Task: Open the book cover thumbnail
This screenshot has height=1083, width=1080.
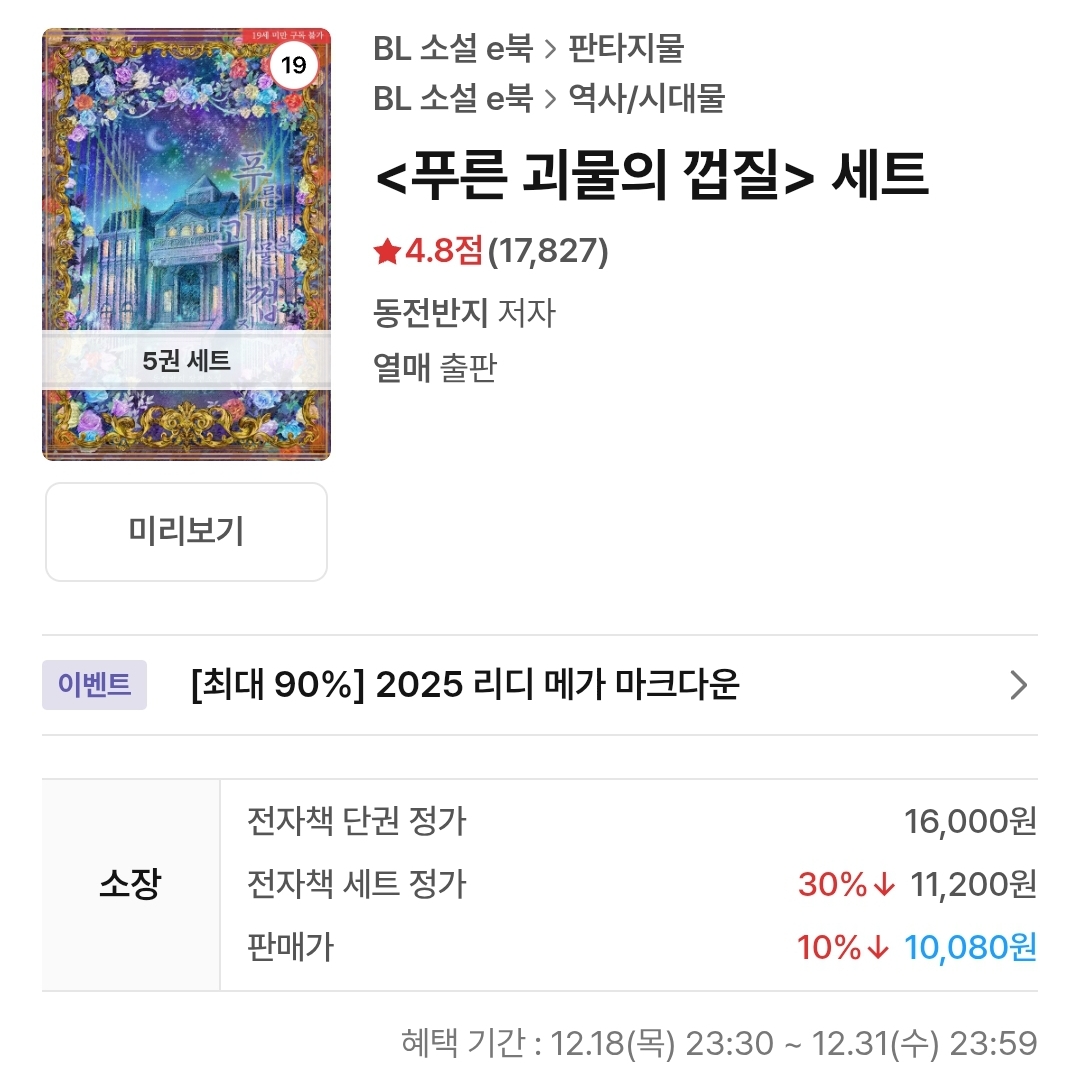Action: [x=186, y=244]
